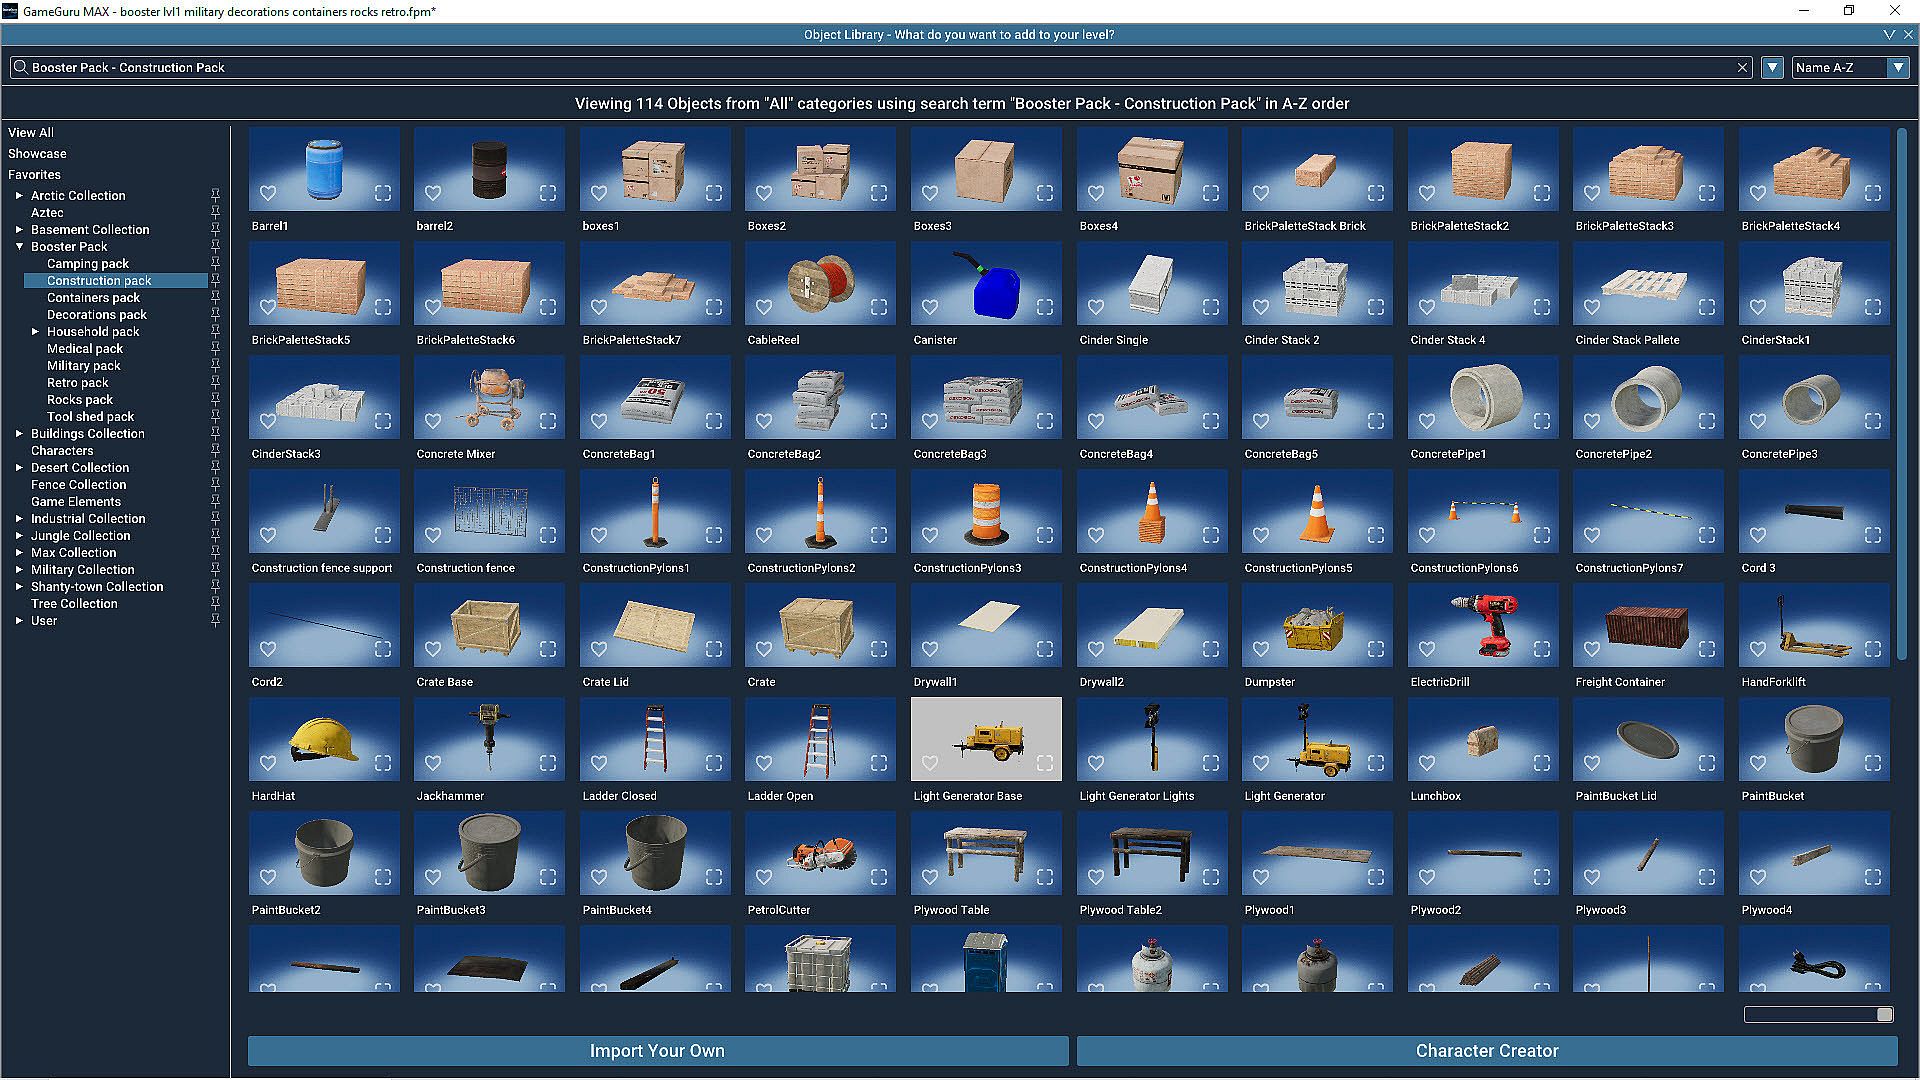Toggle pin next to Arctic Collection
This screenshot has height=1080, width=1920.
coord(215,196)
